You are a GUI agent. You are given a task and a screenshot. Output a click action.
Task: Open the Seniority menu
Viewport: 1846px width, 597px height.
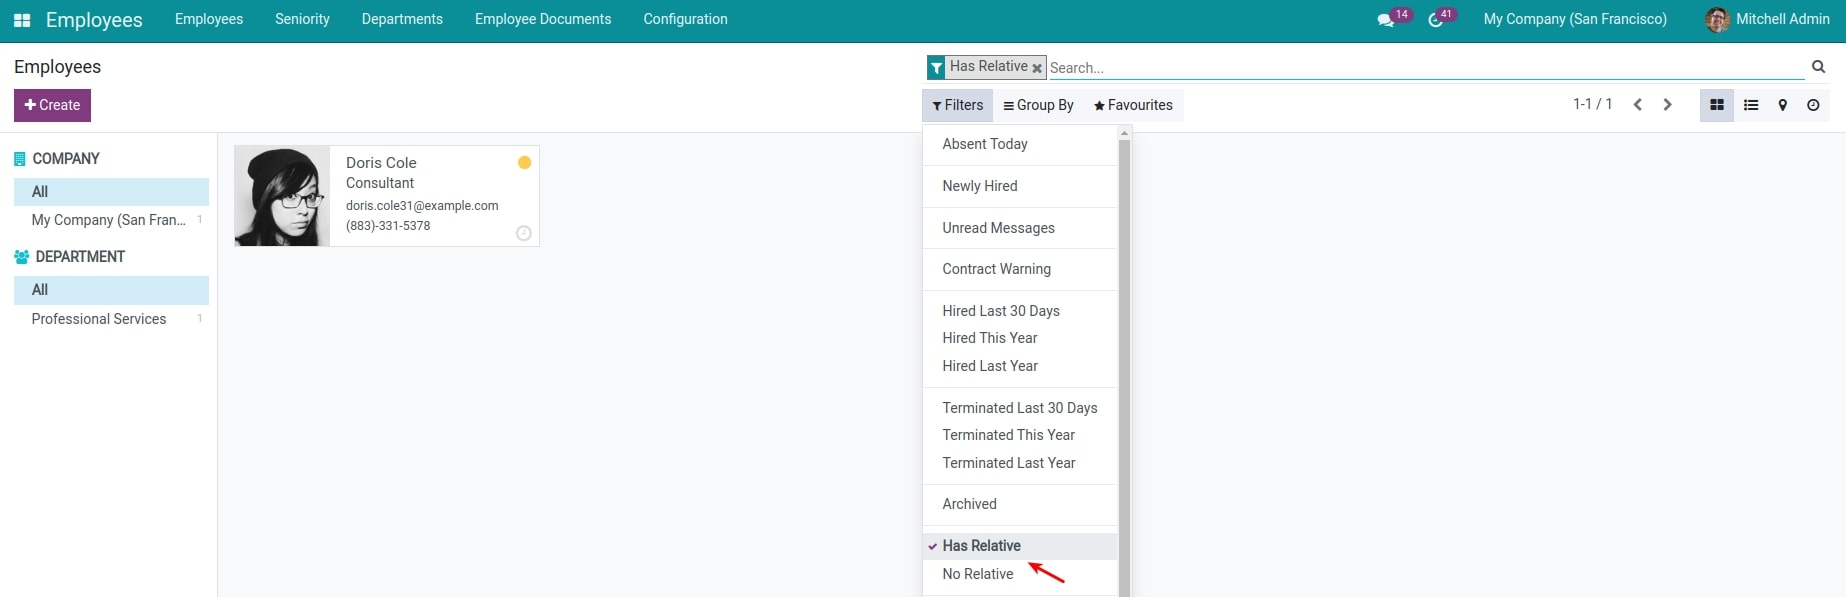click(302, 19)
